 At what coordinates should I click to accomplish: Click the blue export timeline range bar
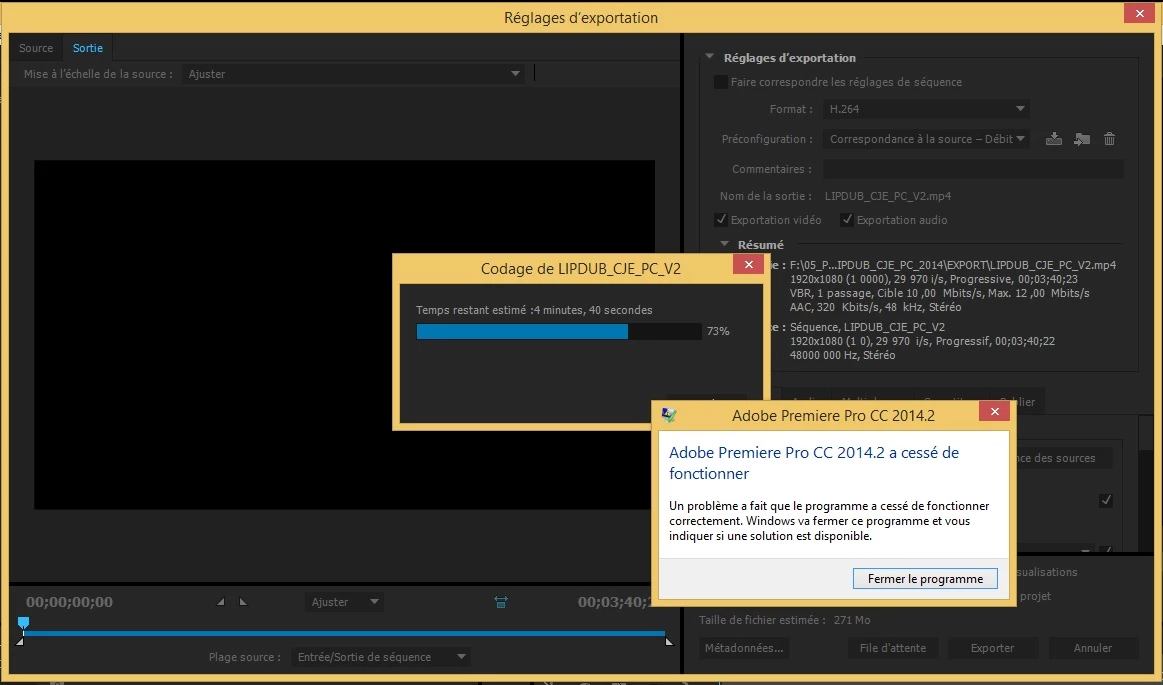point(343,634)
